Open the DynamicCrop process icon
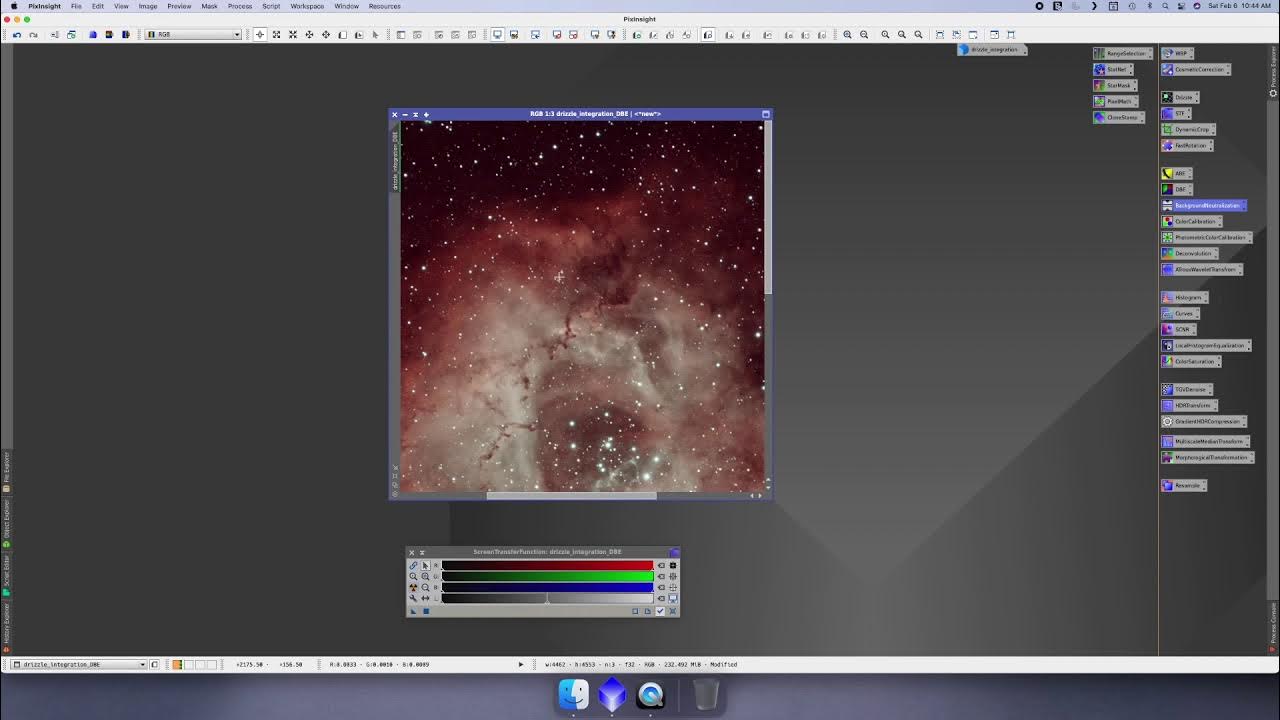The height and width of the screenshot is (720, 1280). [x=1189, y=129]
